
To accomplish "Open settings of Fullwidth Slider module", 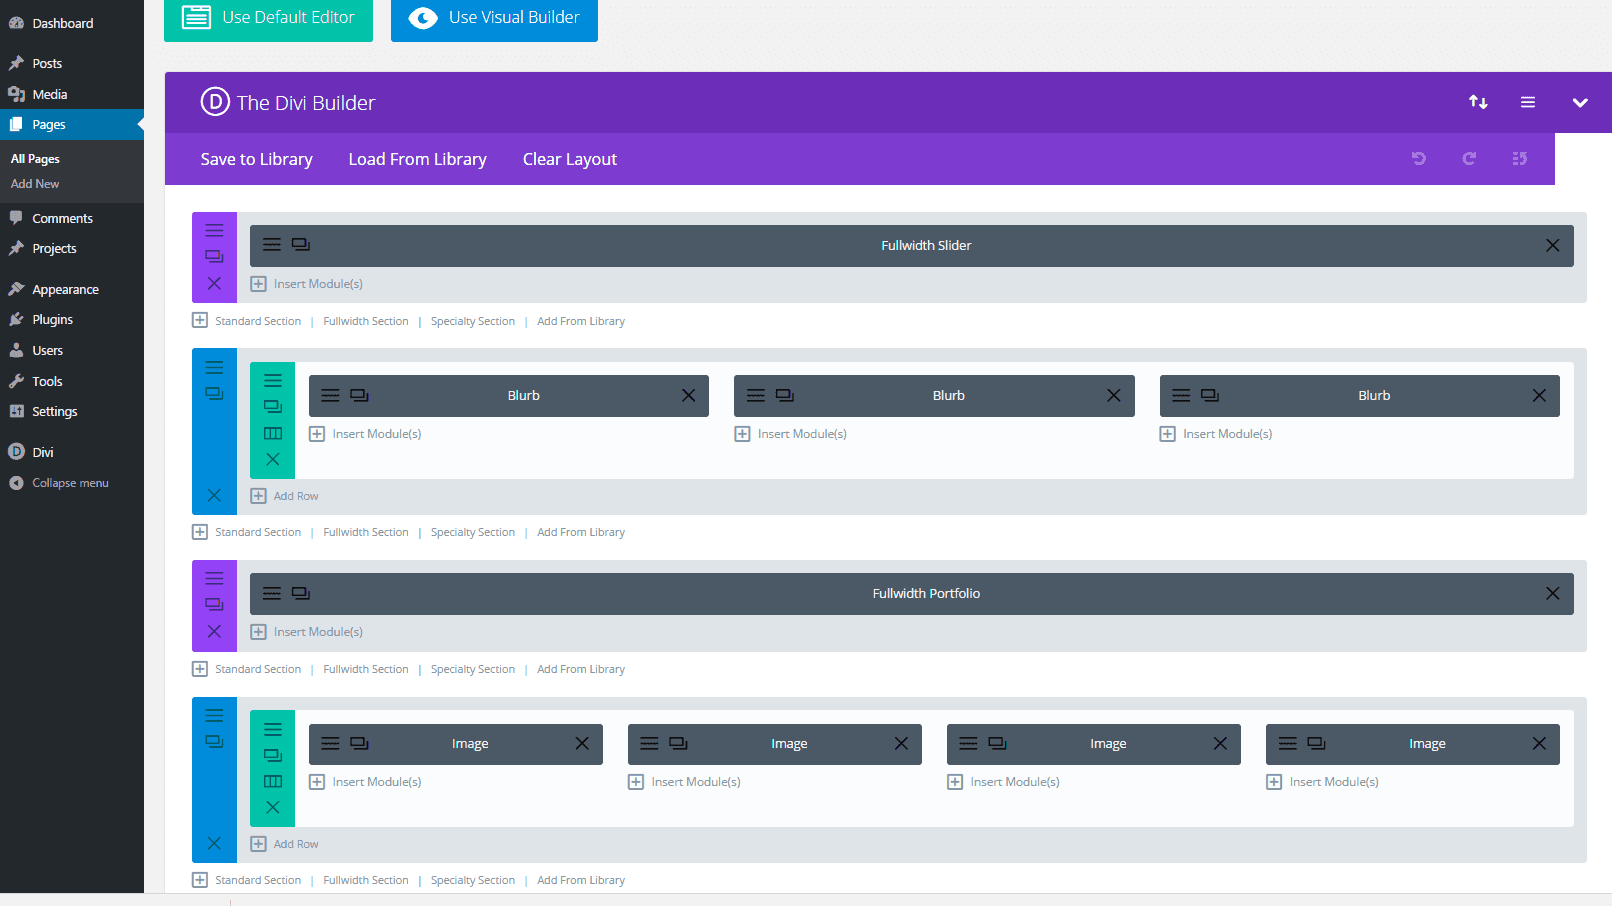I will pos(271,245).
